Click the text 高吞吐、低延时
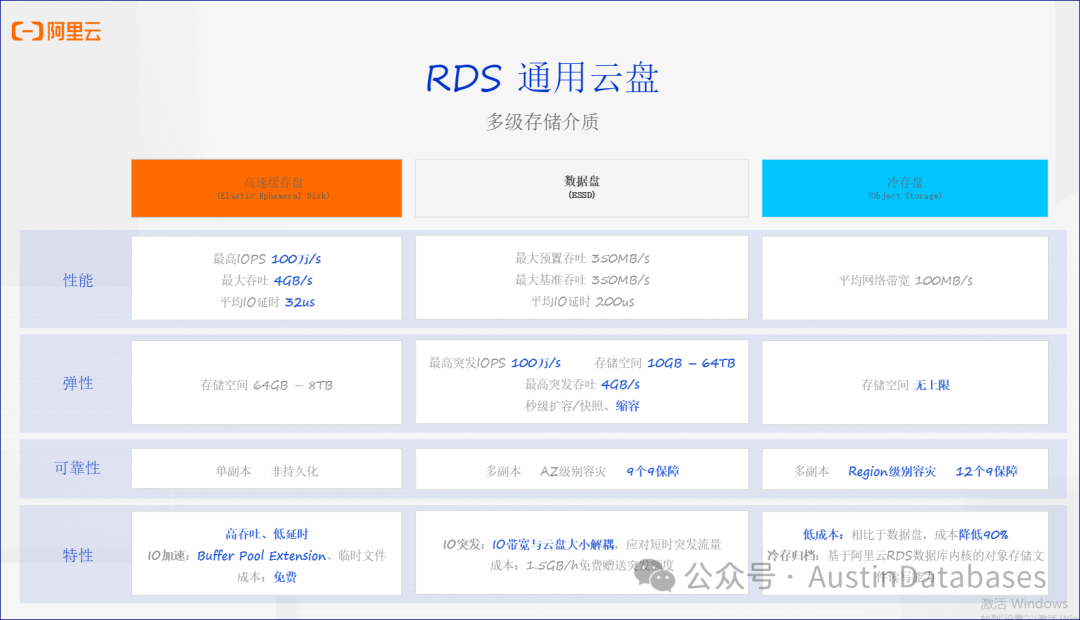 (x=267, y=534)
